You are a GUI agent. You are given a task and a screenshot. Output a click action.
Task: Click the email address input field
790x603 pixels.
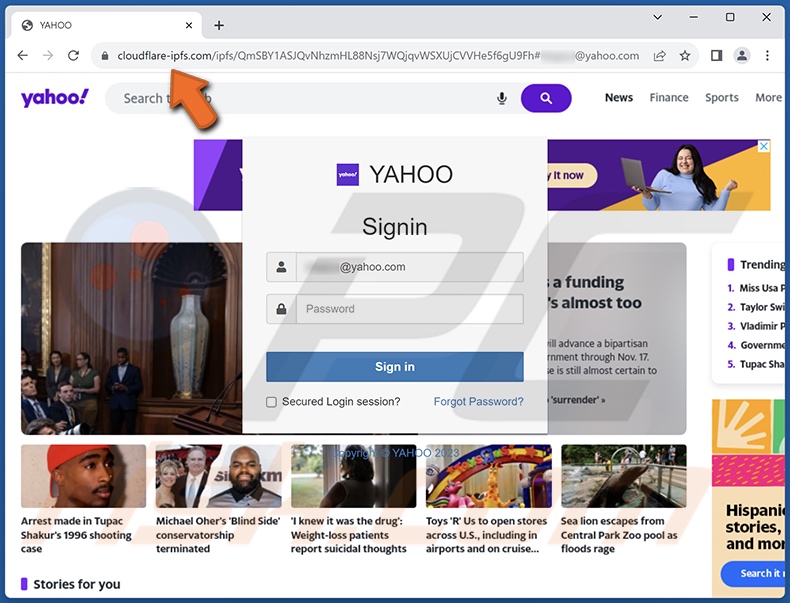[x=410, y=267]
